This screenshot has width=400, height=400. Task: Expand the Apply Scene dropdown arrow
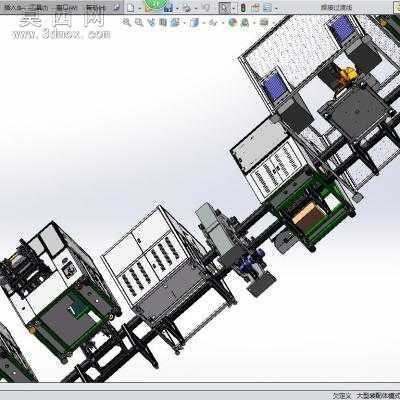pos(254,23)
